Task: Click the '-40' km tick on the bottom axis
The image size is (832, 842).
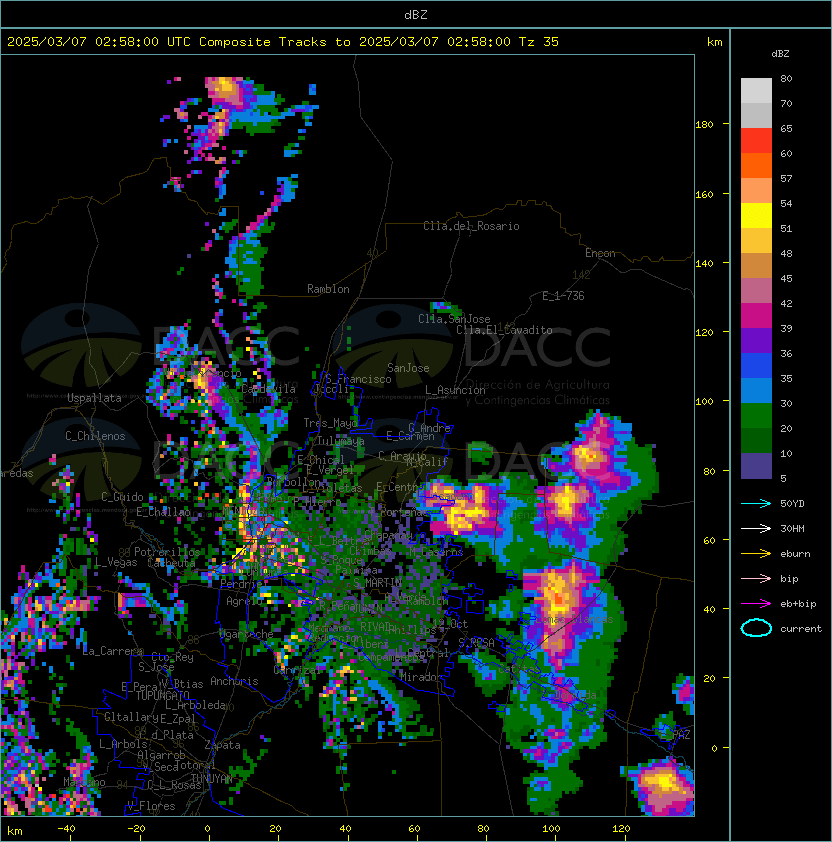Action: [x=66, y=829]
